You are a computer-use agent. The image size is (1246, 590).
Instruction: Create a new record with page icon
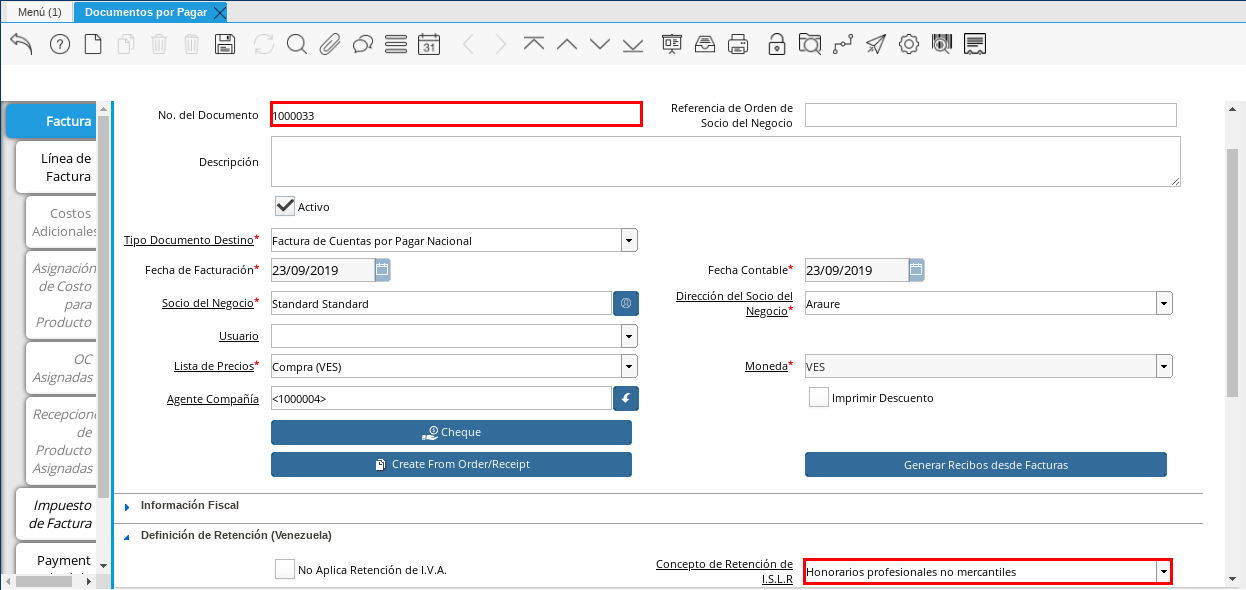click(x=92, y=44)
